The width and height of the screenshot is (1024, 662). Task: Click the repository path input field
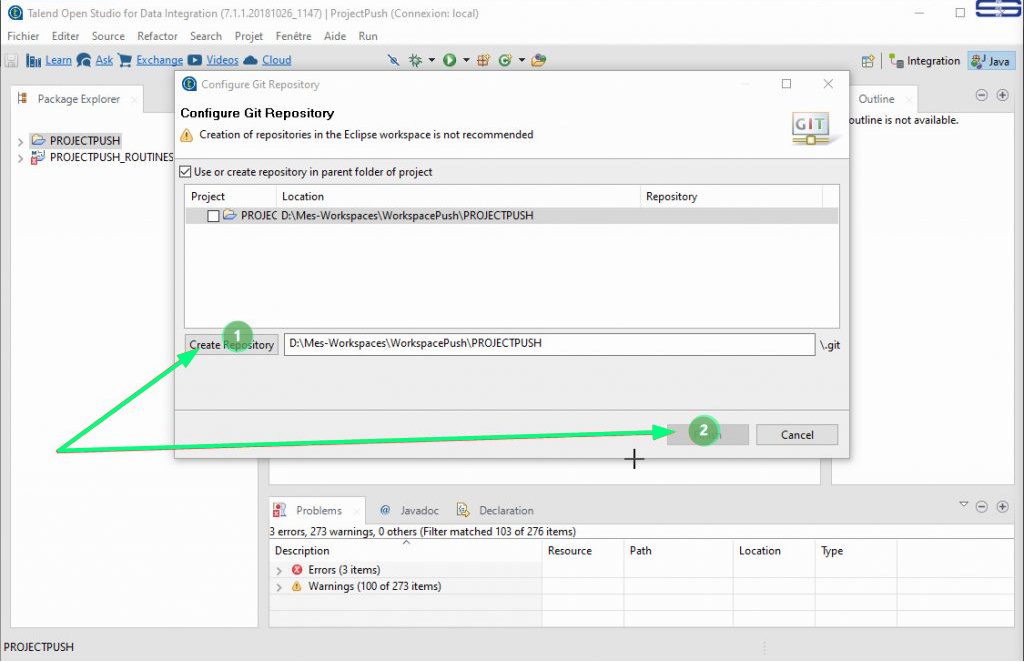(x=549, y=344)
